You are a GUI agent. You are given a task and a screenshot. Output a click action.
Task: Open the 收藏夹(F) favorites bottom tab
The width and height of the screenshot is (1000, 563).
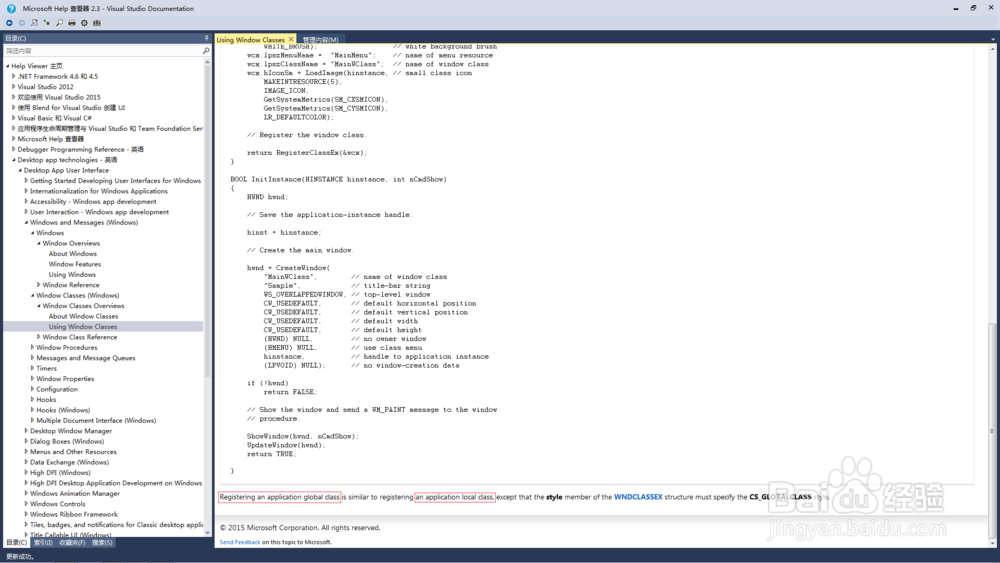(x=72, y=543)
